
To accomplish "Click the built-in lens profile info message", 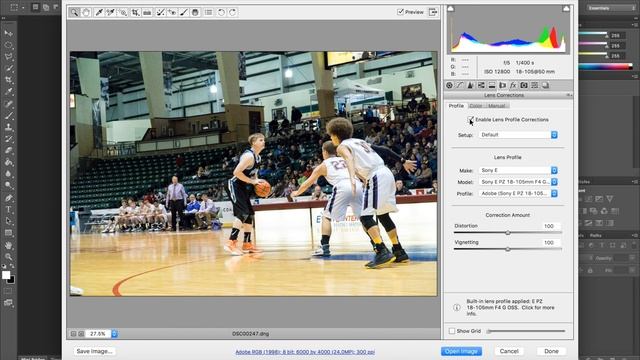I will click(x=510, y=307).
